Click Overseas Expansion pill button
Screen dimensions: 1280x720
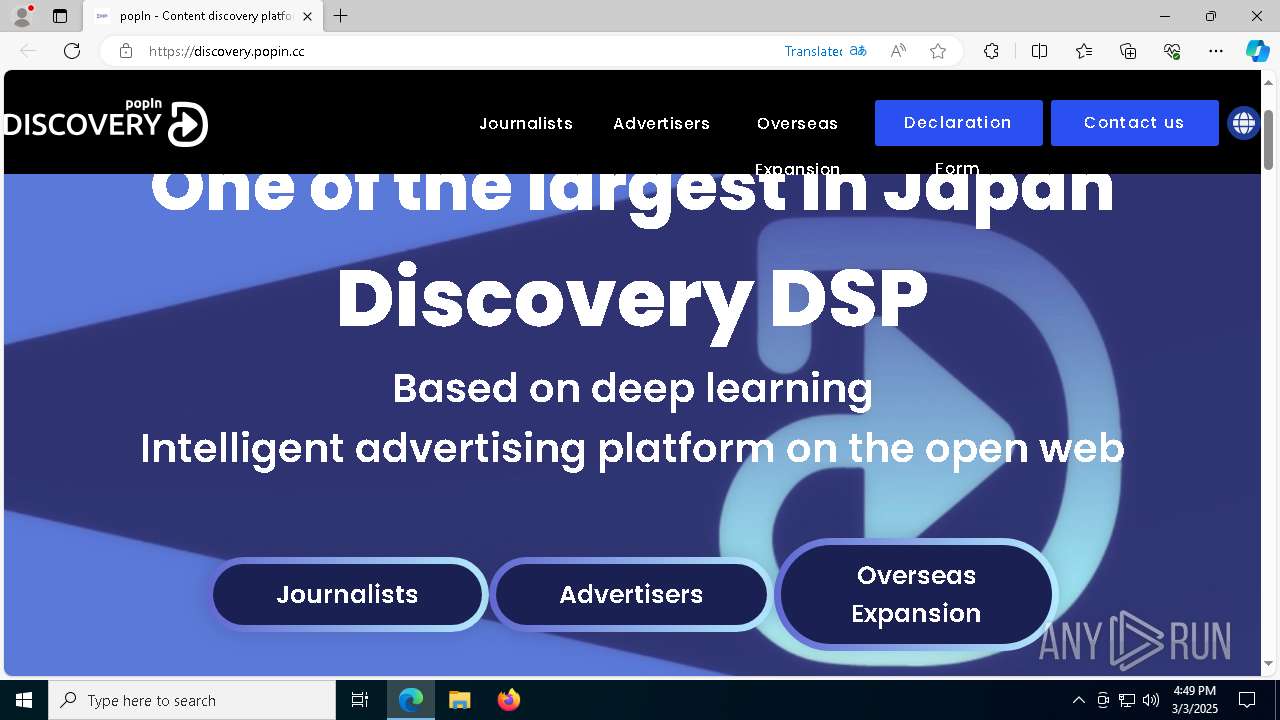[x=916, y=594]
